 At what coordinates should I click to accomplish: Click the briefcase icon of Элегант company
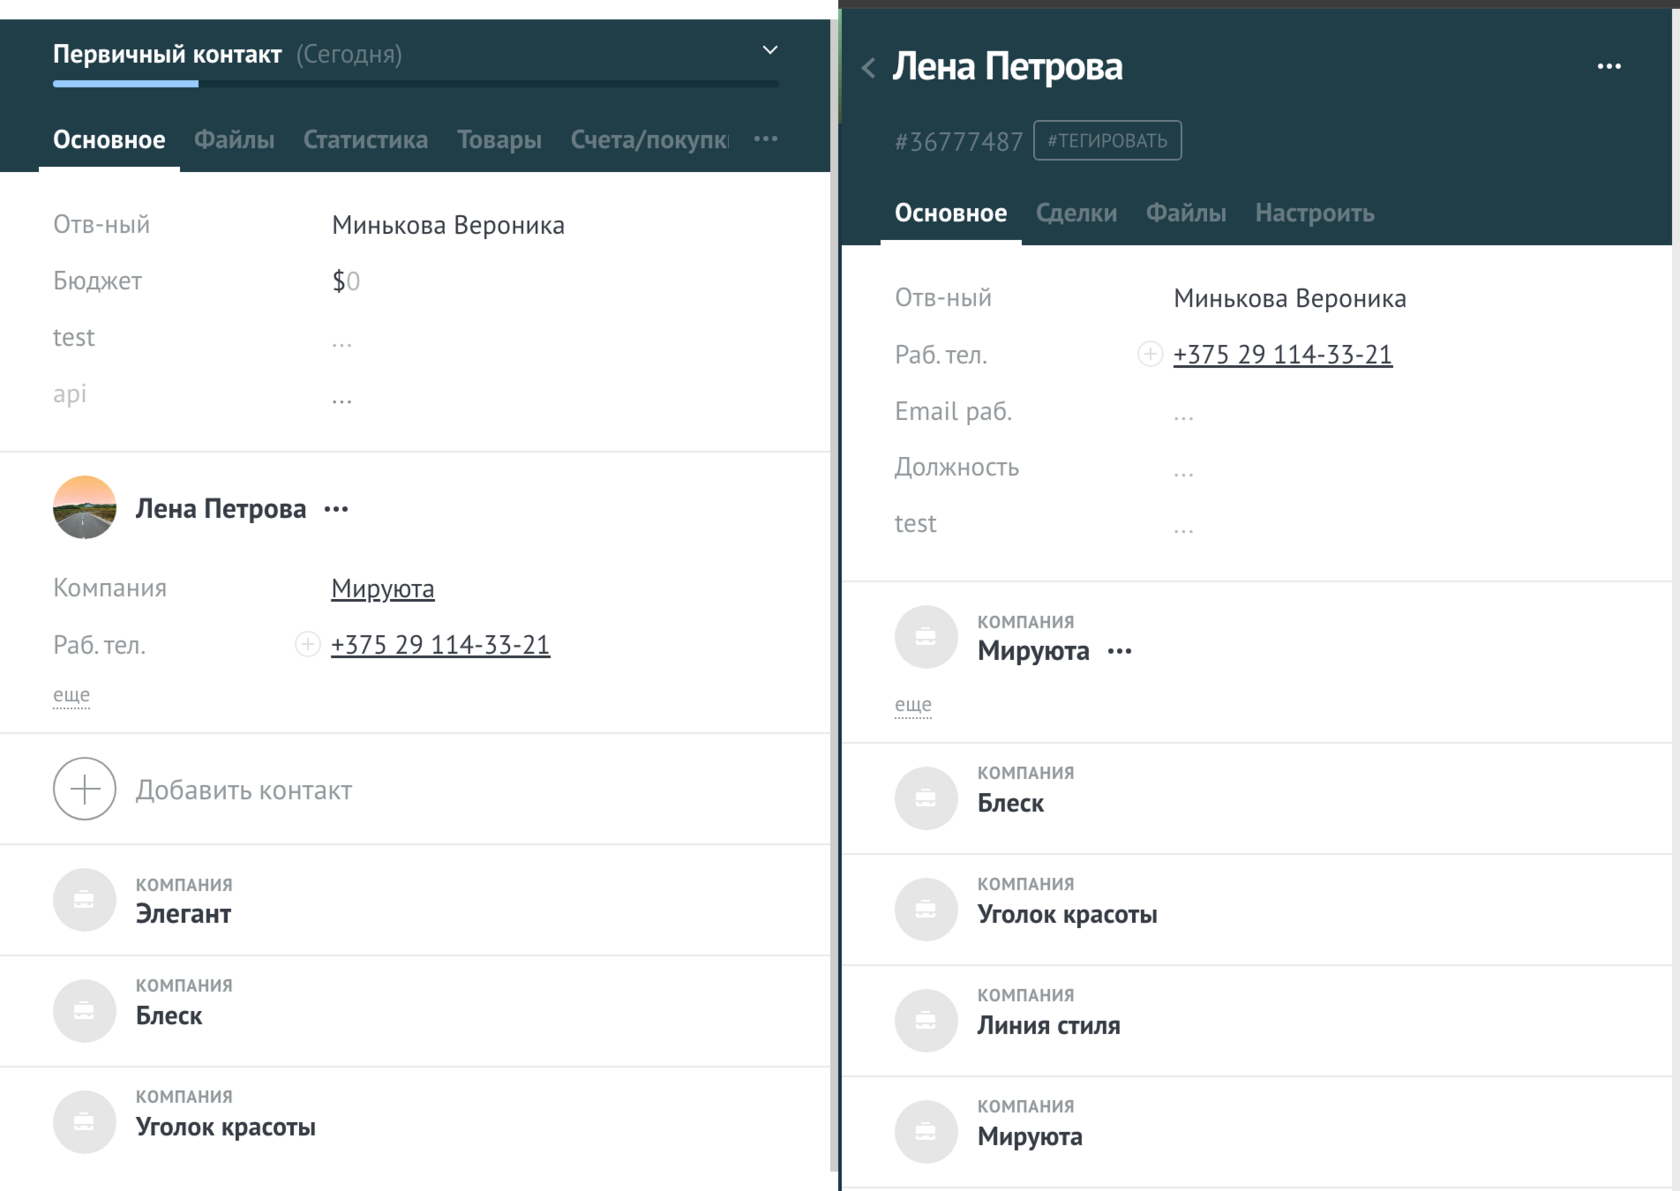click(x=84, y=899)
